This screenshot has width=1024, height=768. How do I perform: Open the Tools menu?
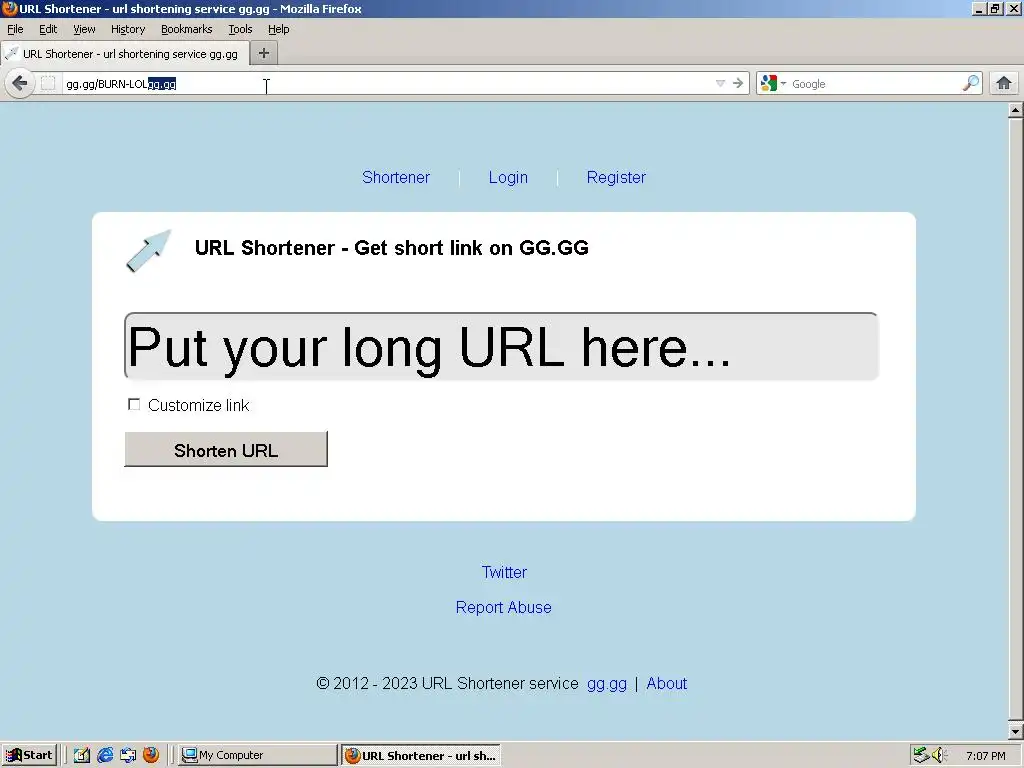point(240,29)
